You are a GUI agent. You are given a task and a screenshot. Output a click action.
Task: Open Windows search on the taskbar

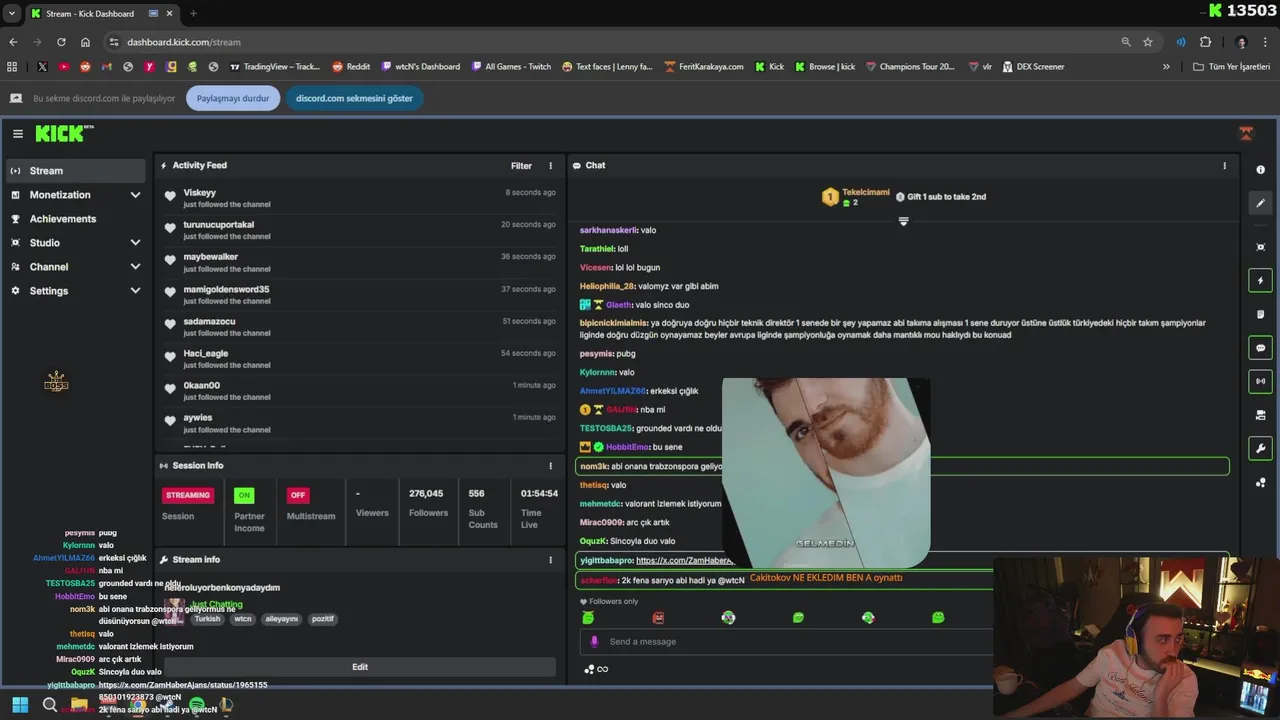click(50, 705)
